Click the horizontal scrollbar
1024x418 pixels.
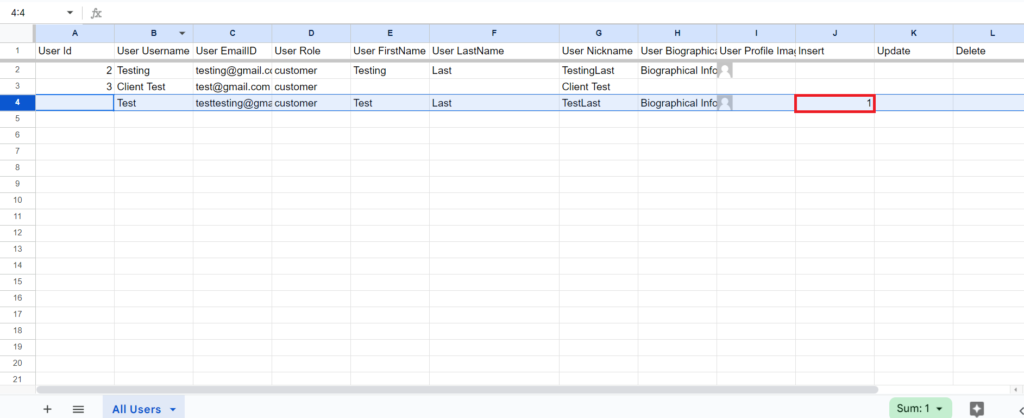click(x=457, y=389)
